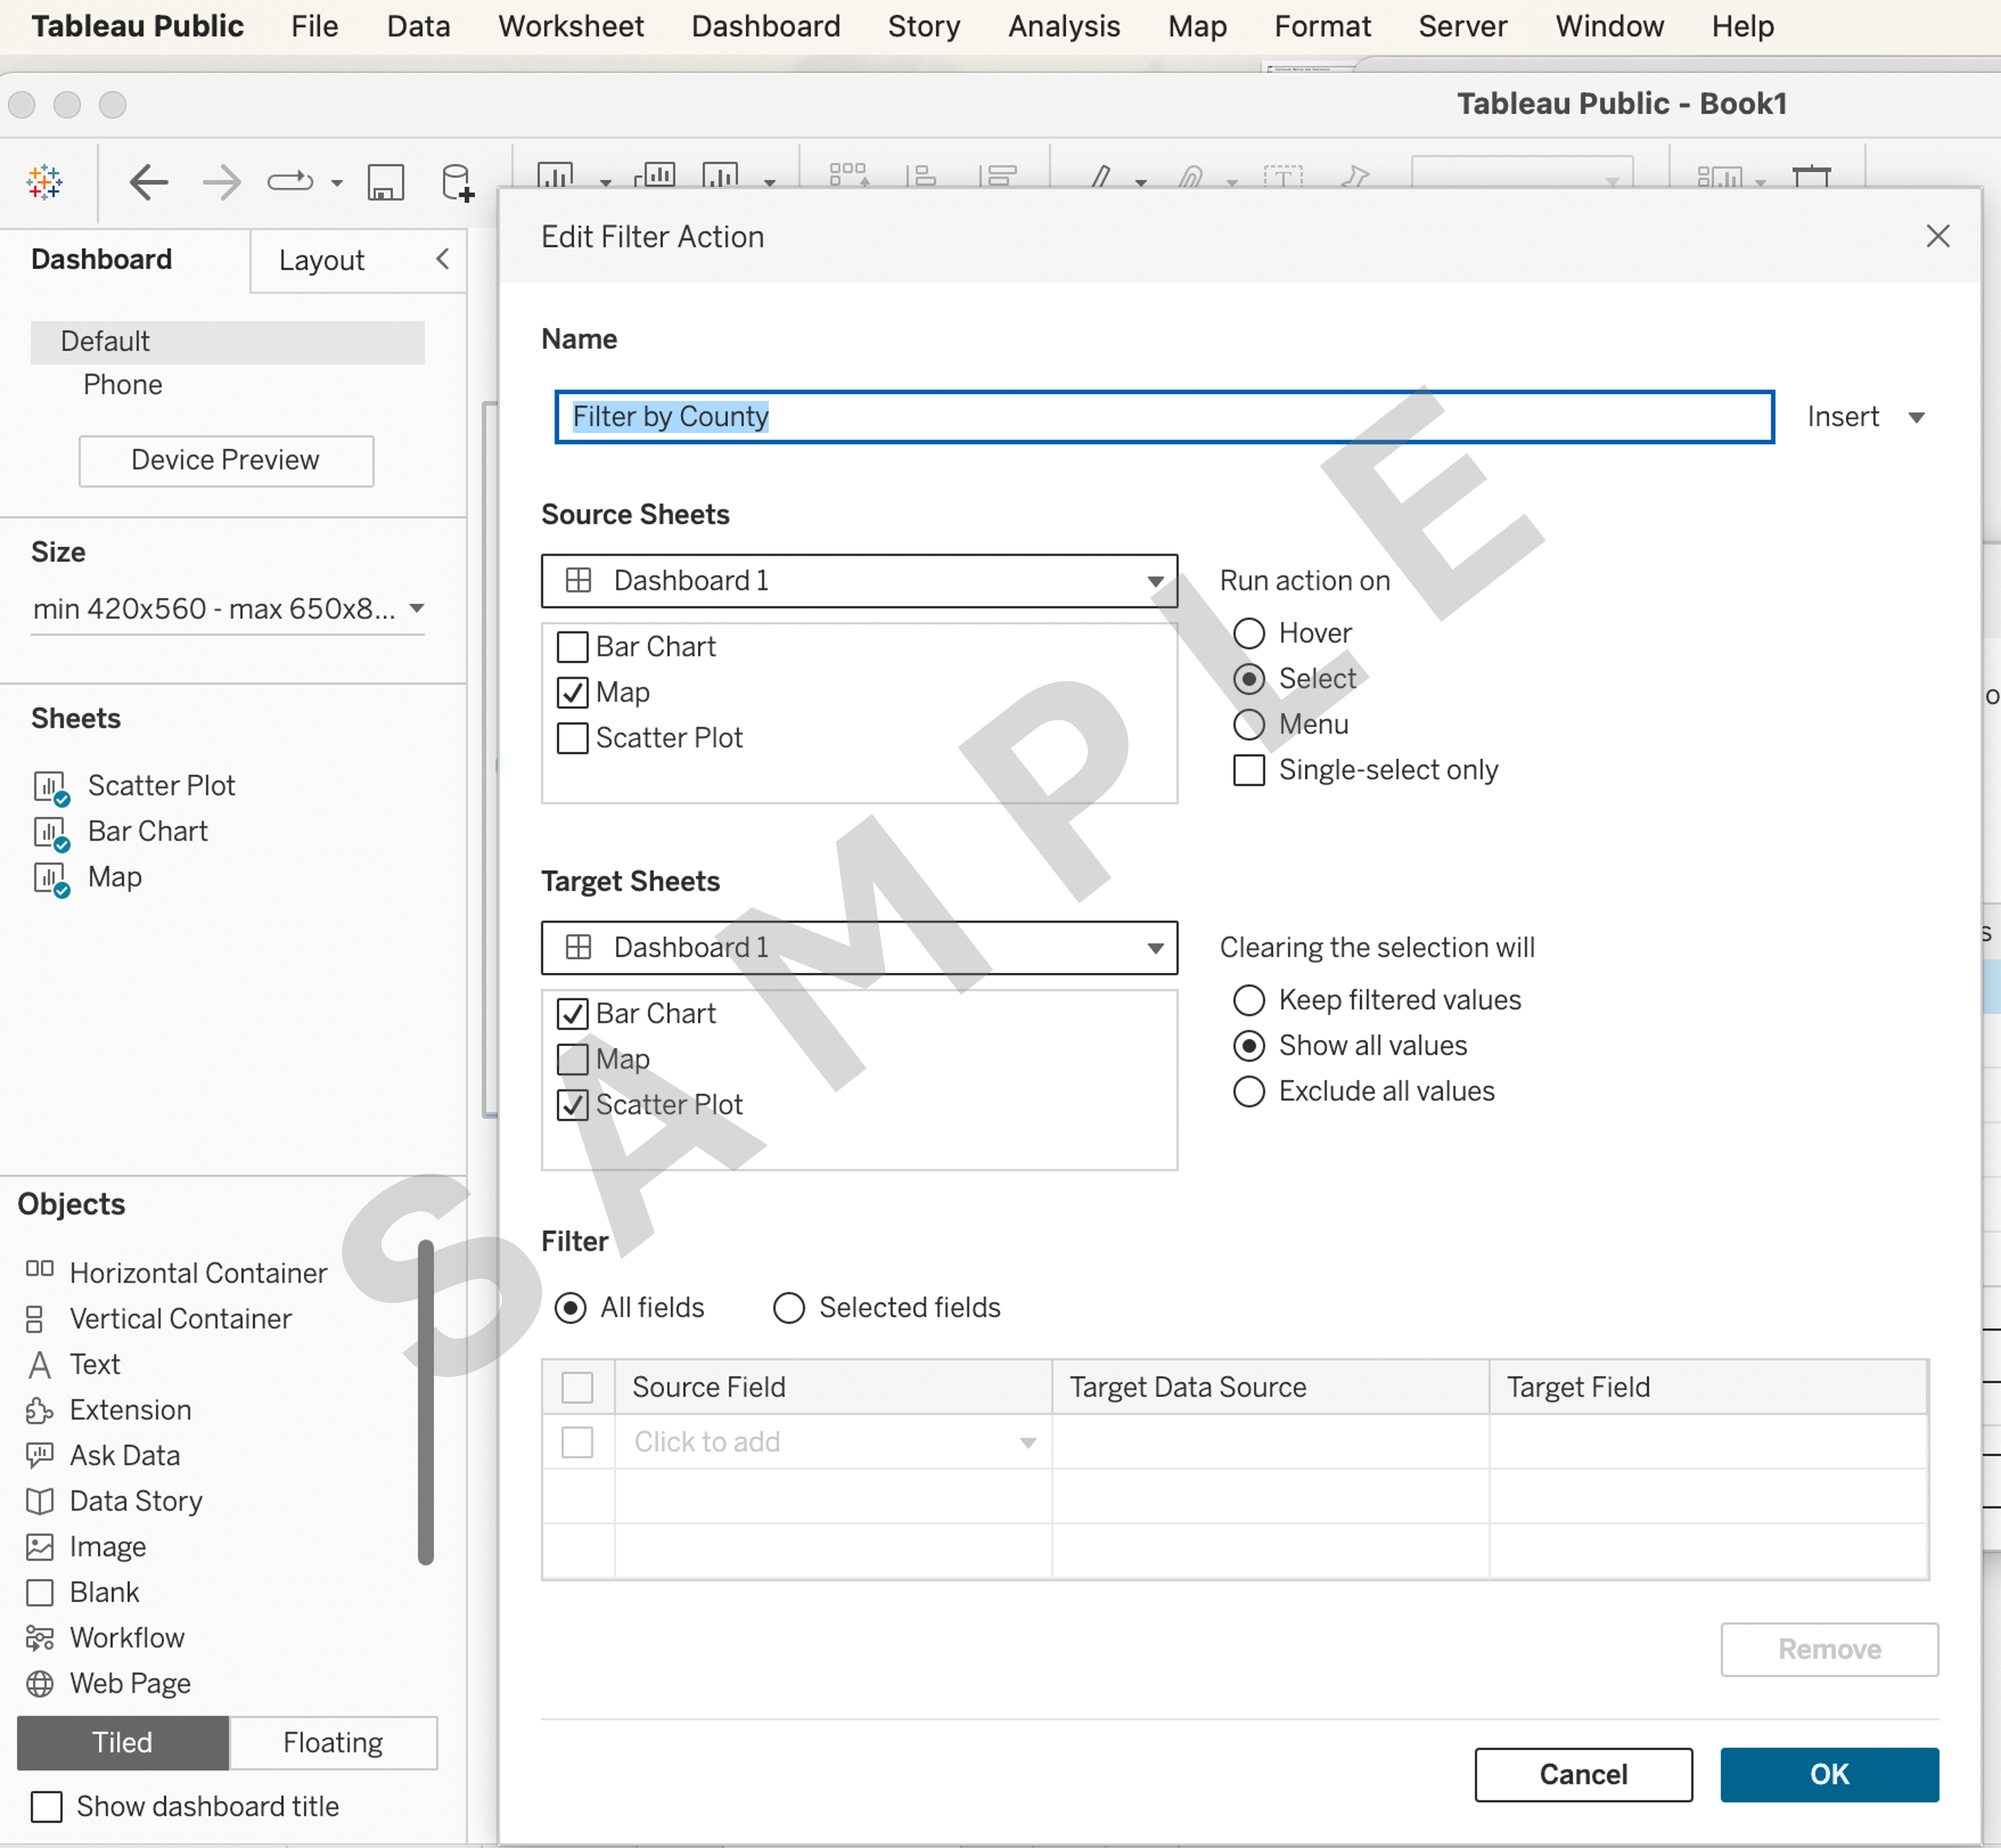Click the Tableau logo start page icon
Image resolution: width=2001 pixels, height=1848 pixels.
(x=45, y=183)
